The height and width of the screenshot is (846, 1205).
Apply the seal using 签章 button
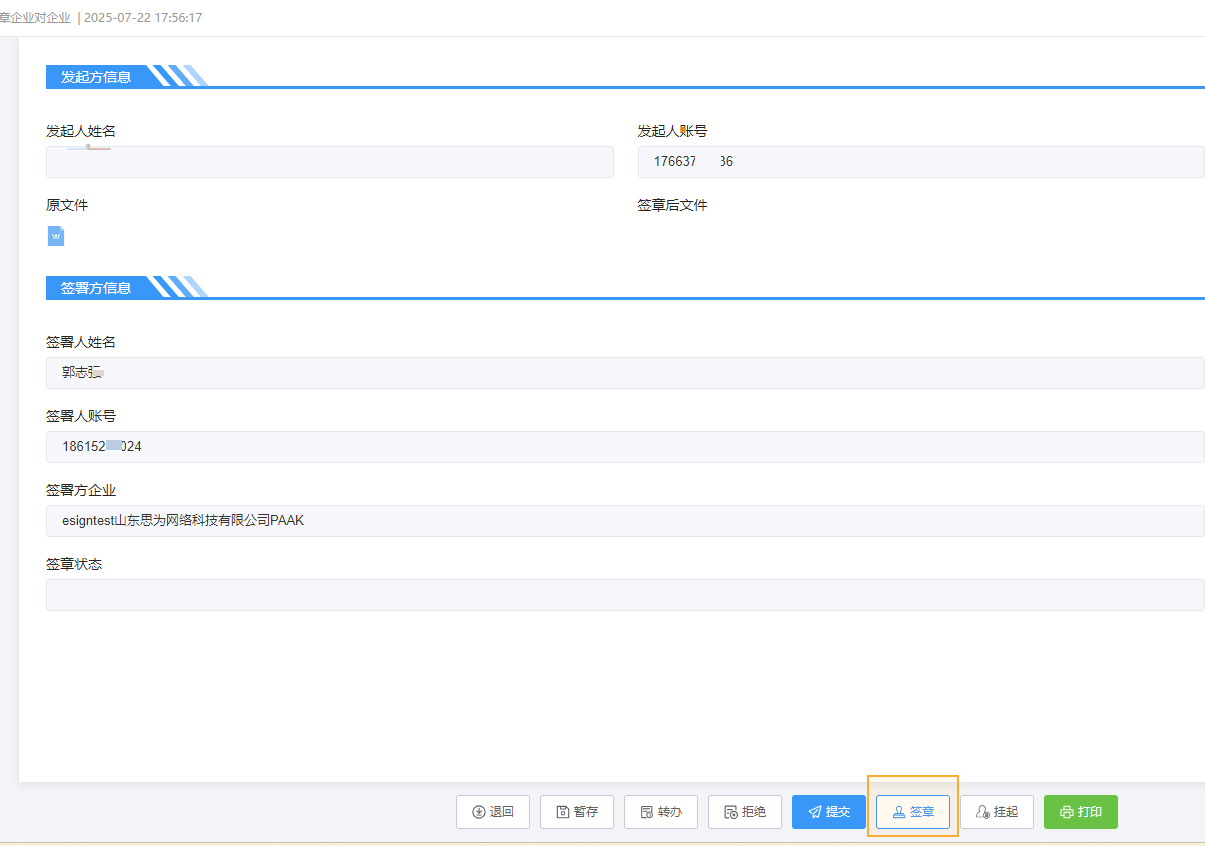(x=913, y=812)
